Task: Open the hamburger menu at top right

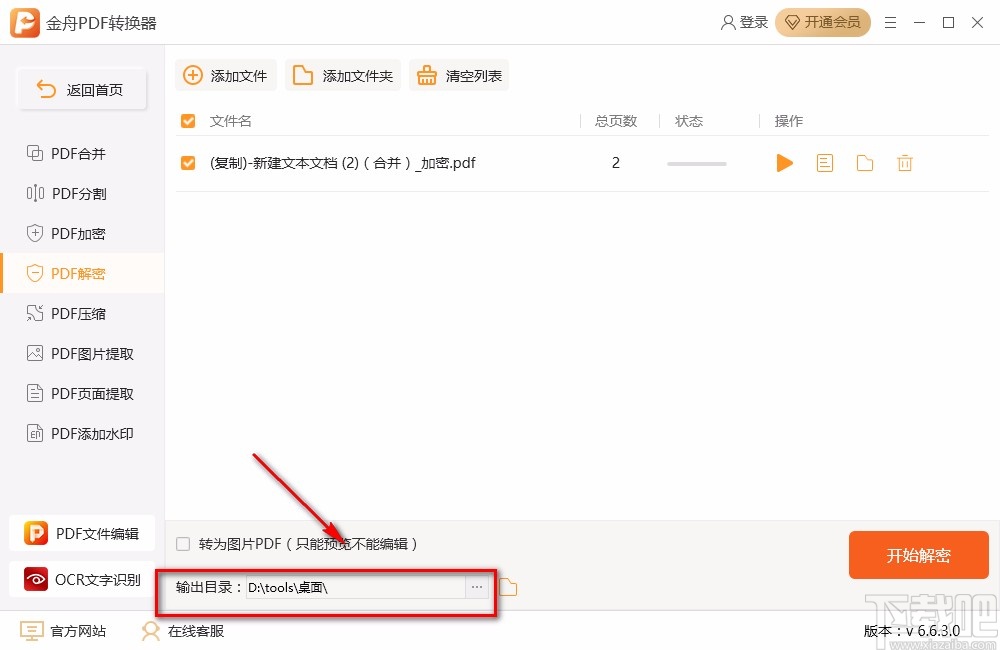Action: (x=891, y=22)
